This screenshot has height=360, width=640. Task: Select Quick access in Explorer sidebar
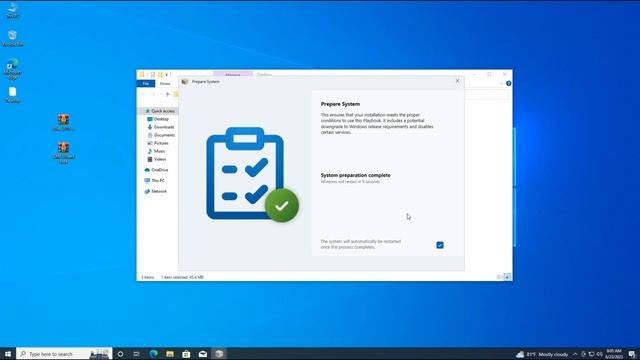pyautogui.click(x=160, y=111)
